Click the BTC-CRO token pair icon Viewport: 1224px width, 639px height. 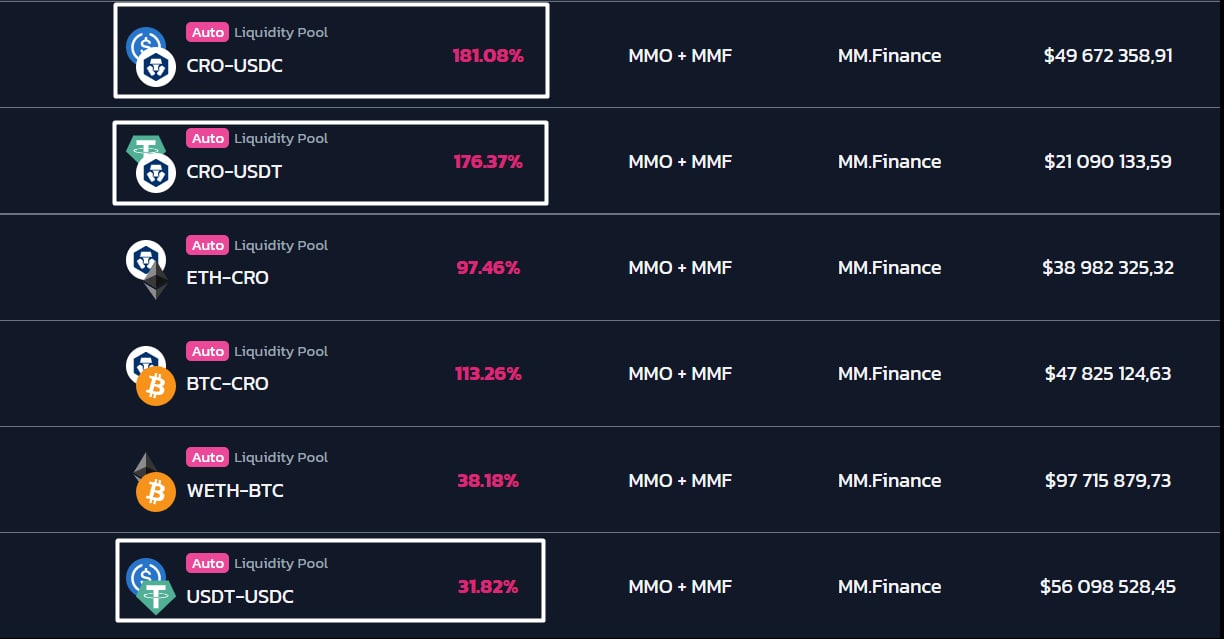click(x=150, y=374)
